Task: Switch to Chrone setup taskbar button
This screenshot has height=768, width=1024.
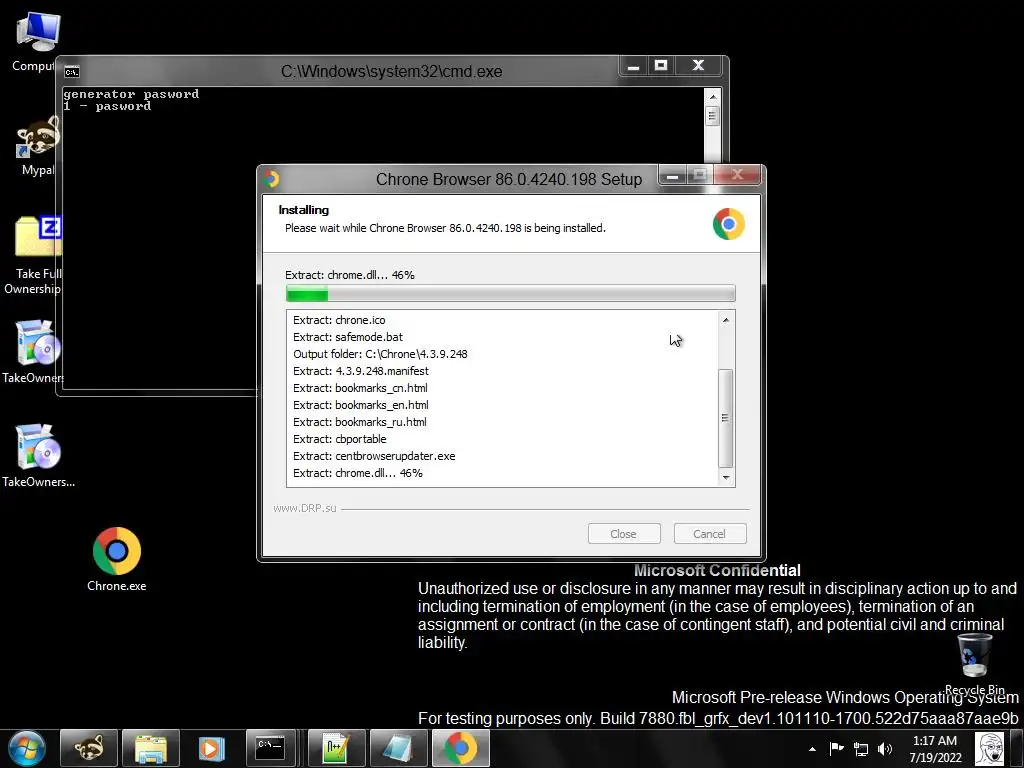Action: [460, 748]
